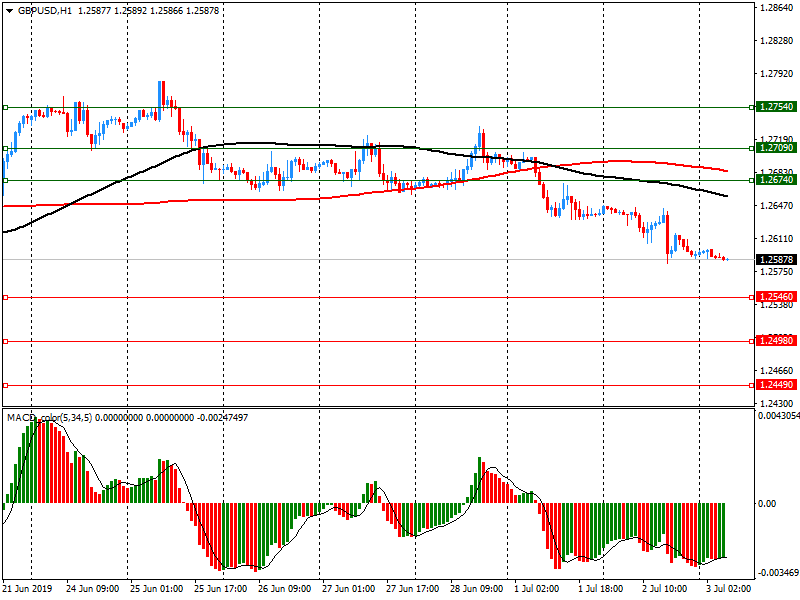Click the 27 Jun 17:00 time axis label
This screenshot has width=800, height=600.
pos(412,588)
